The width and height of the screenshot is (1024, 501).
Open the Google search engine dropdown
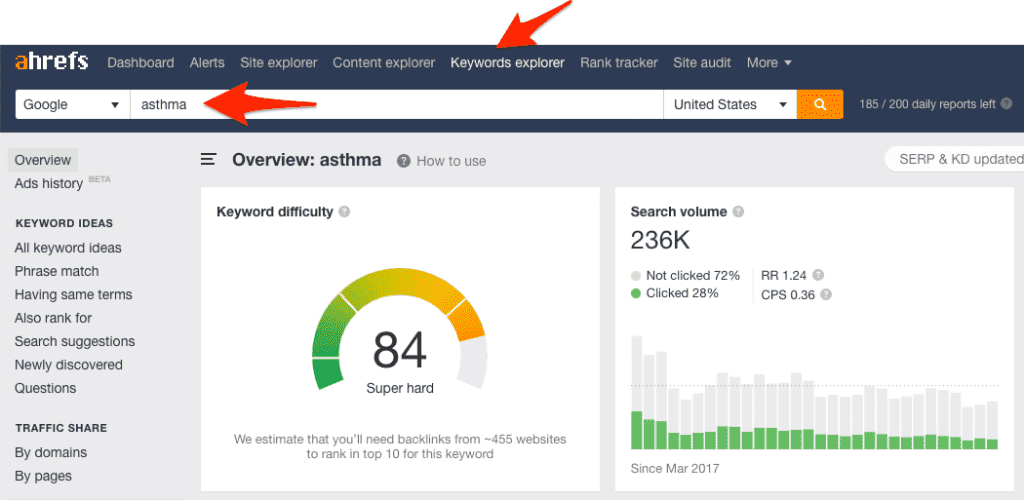click(x=72, y=105)
